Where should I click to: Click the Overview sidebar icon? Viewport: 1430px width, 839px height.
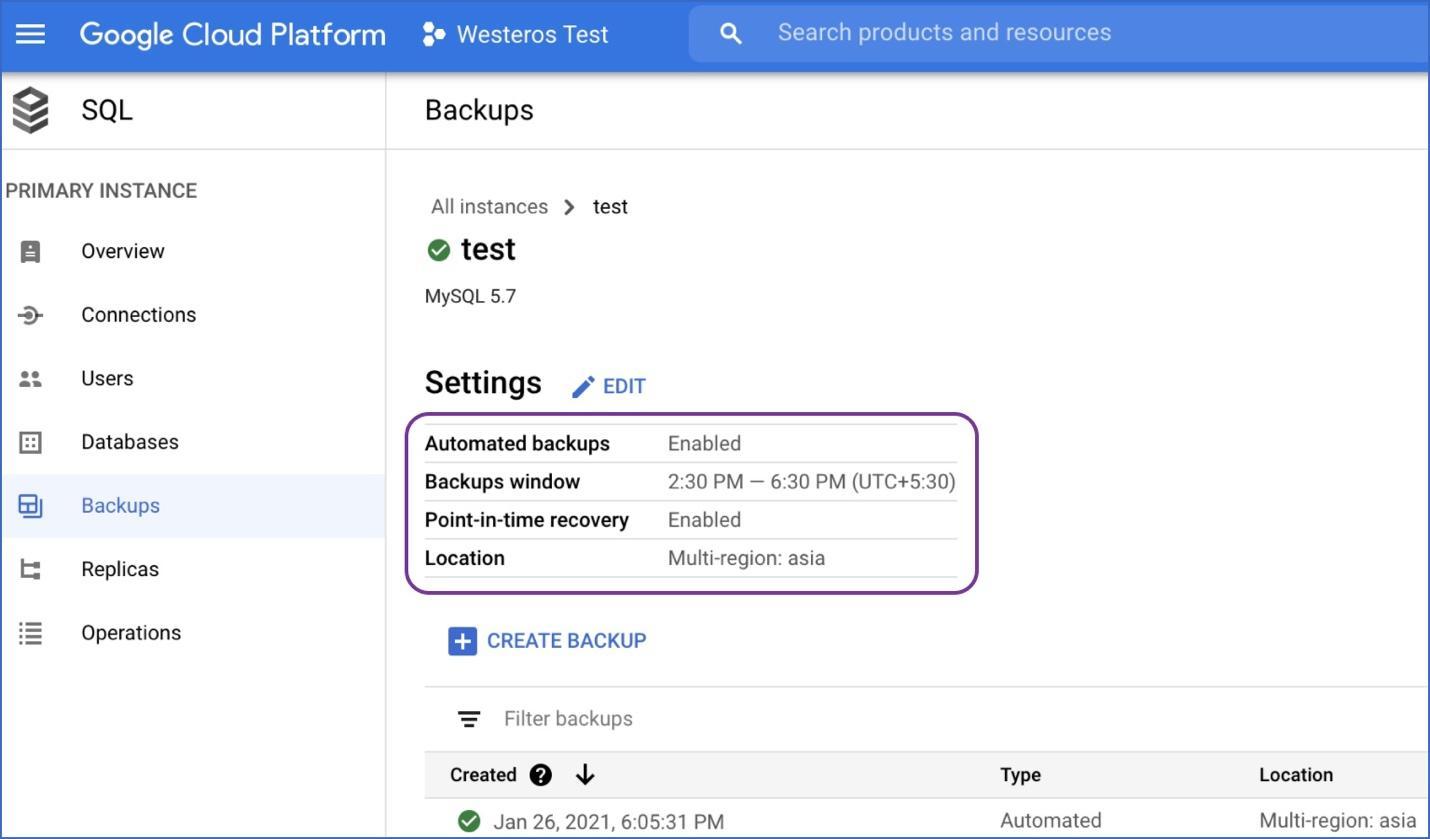30,251
